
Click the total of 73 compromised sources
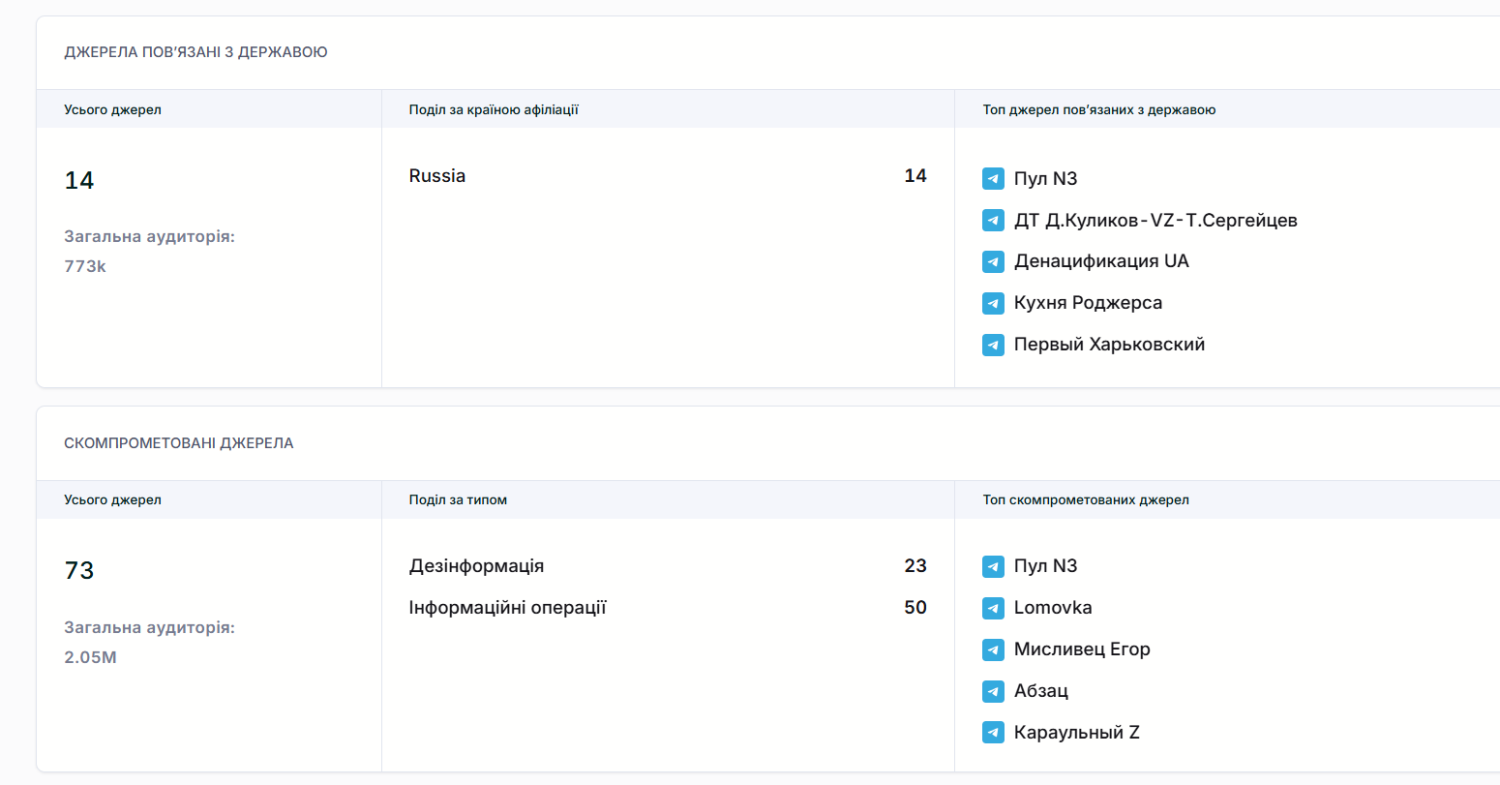79,571
